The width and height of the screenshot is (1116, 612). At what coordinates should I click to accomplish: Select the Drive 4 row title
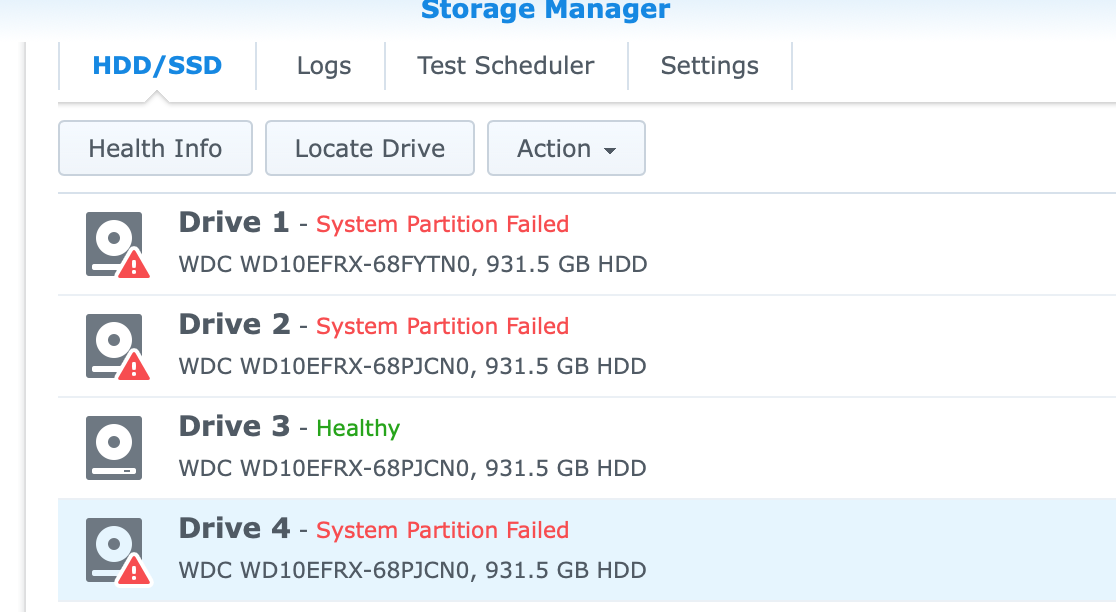coord(234,528)
